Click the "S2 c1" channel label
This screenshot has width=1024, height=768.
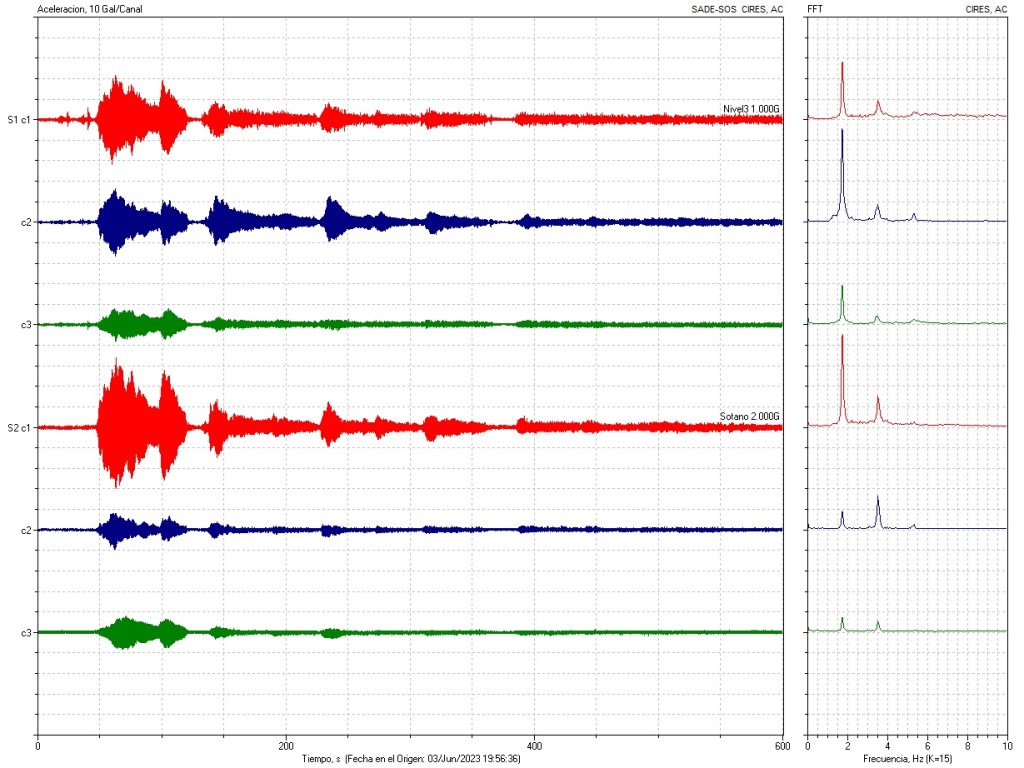coord(19,428)
